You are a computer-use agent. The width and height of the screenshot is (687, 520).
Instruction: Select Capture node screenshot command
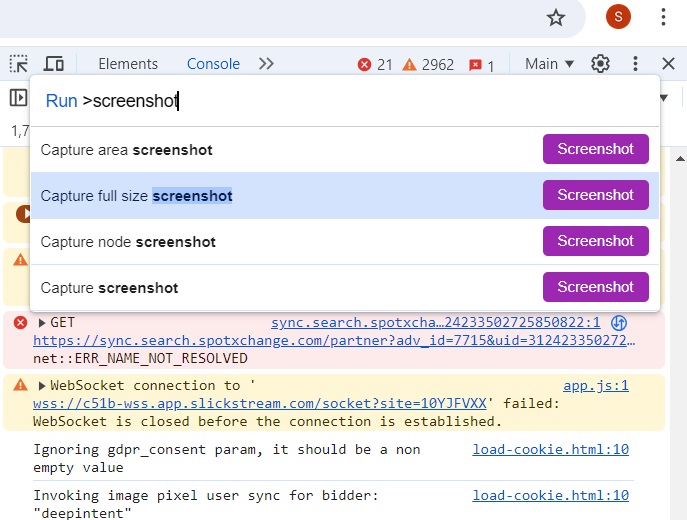(x=344, y=241)
